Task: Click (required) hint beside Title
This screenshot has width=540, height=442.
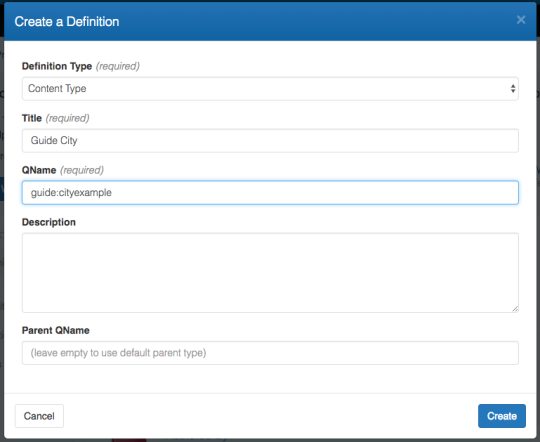Action: pyautogui.click(x=68, y=118)
